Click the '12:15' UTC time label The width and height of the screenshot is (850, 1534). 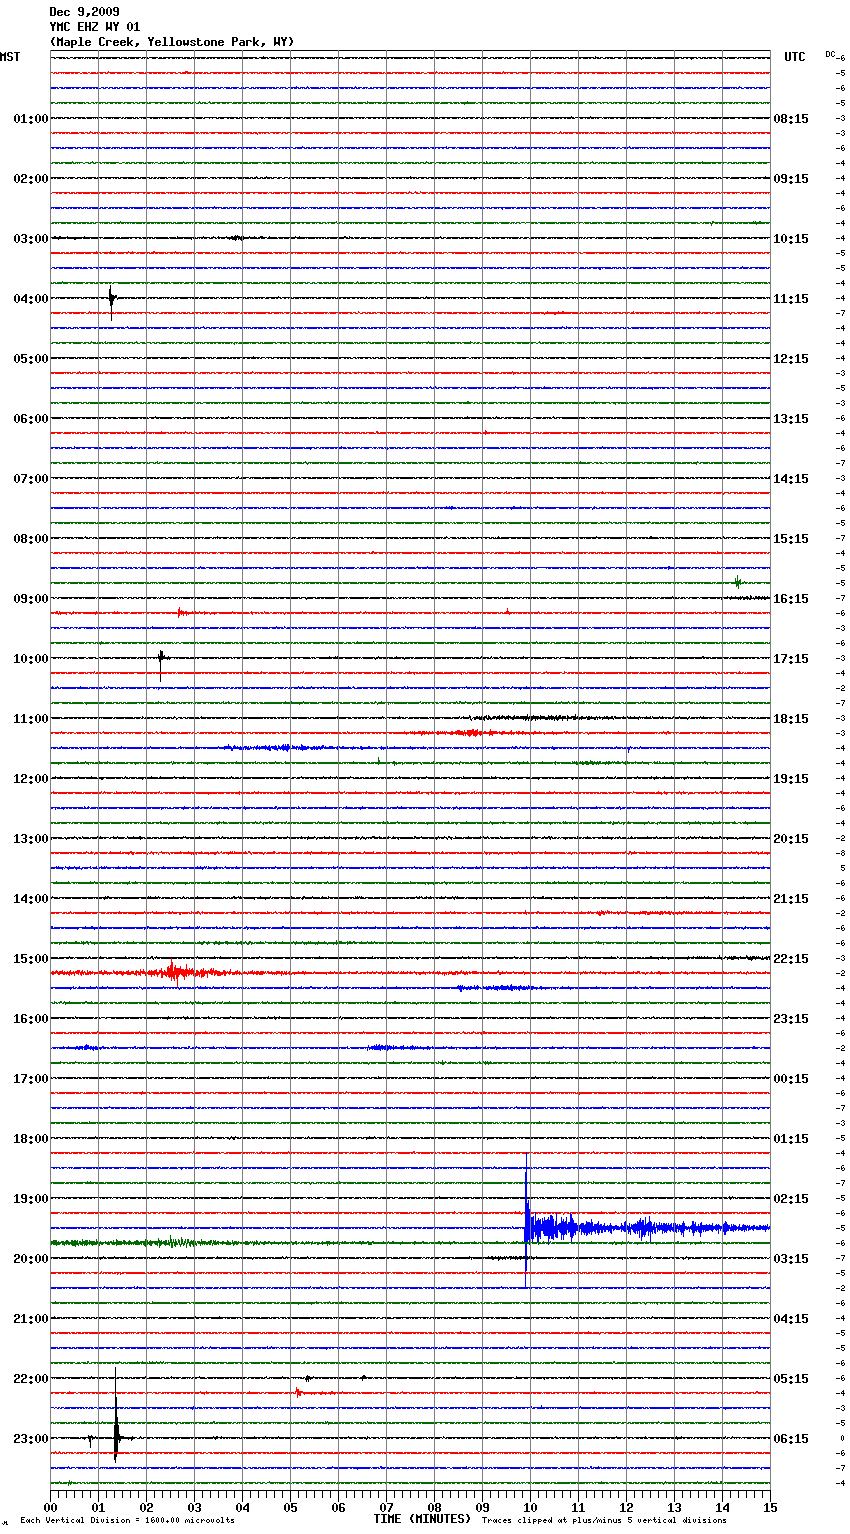pos(791,359)
